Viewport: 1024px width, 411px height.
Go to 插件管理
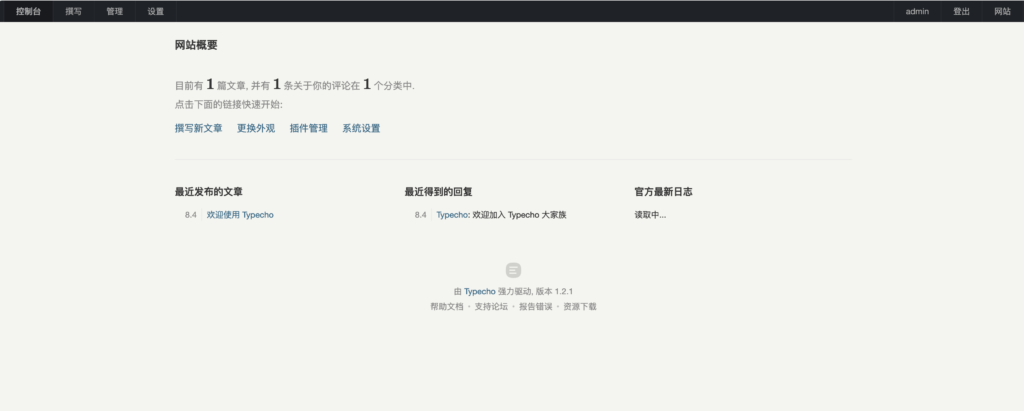(309, 128)
